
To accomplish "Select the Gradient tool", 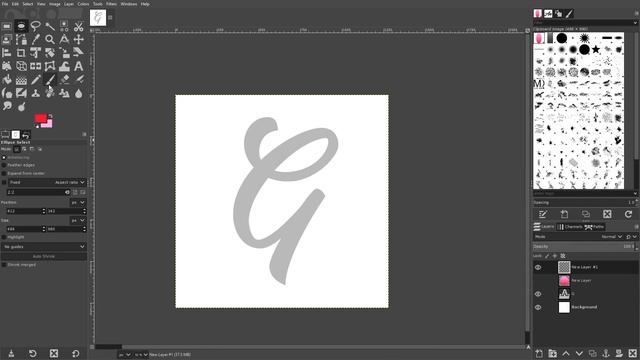I will 21,80.
